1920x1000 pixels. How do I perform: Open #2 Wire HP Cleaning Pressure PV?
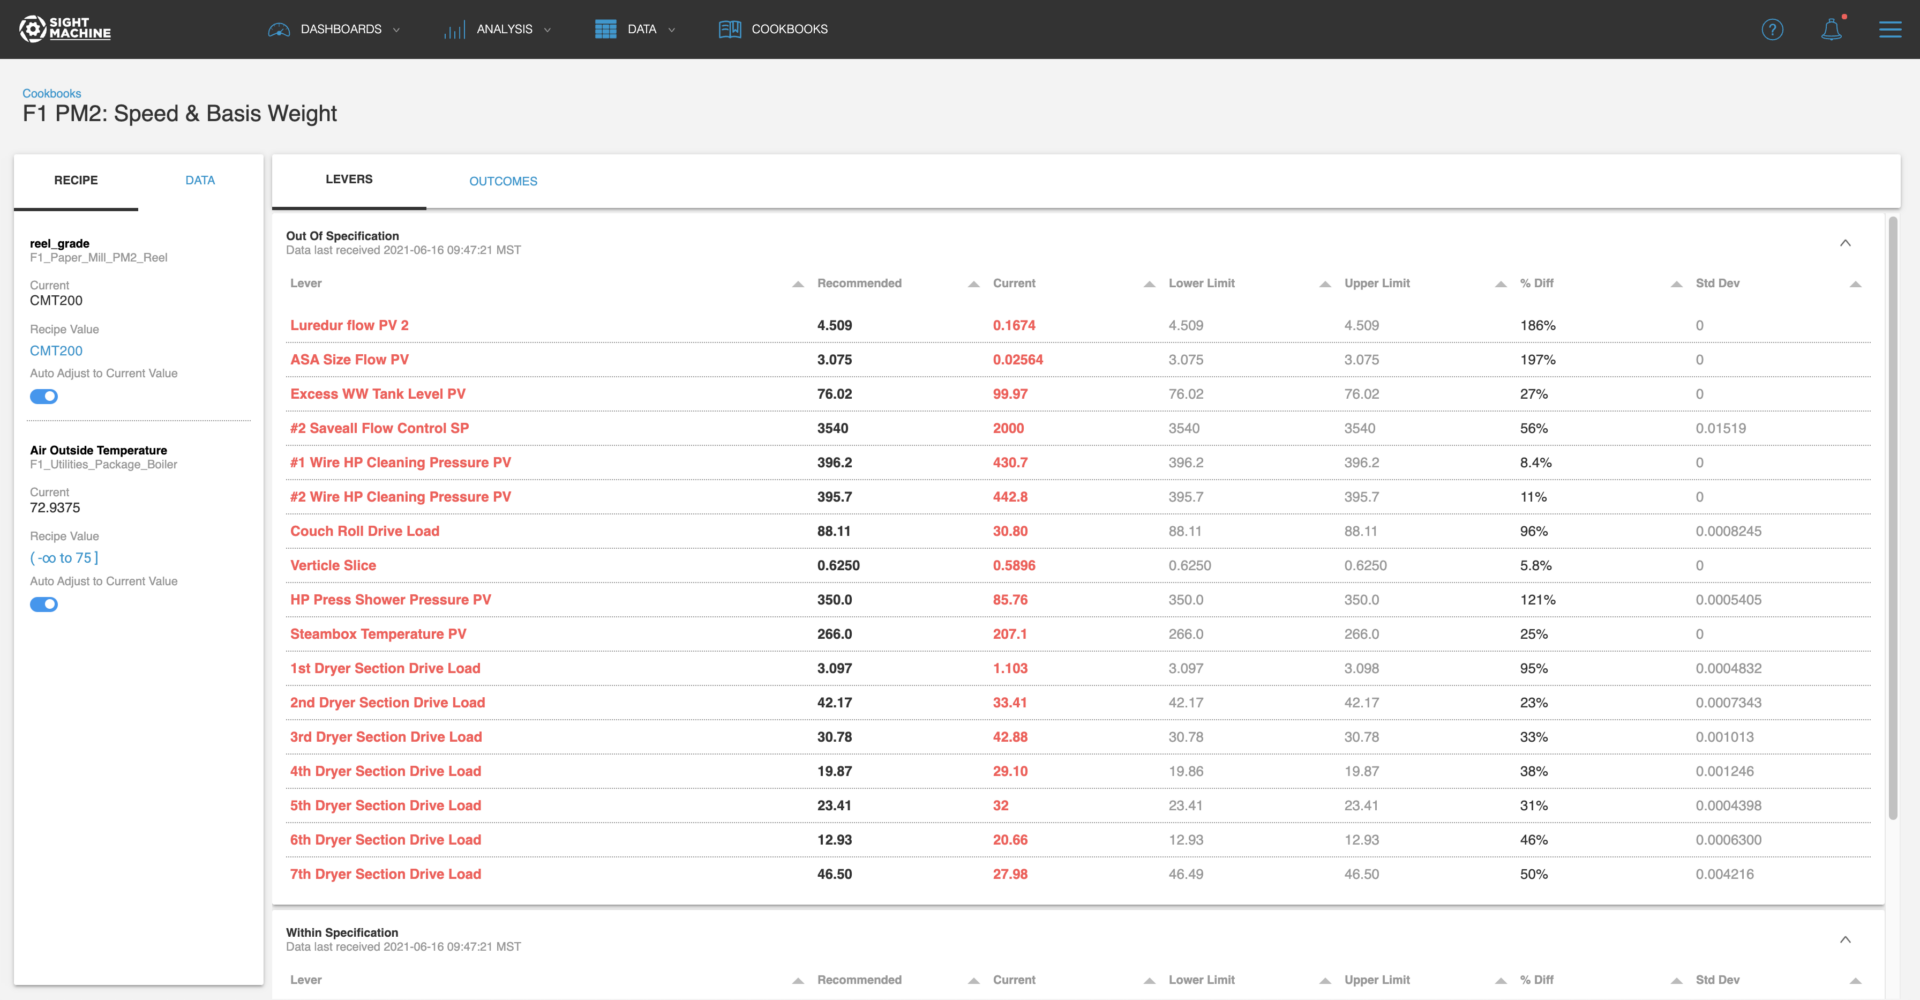coord(400,497)
